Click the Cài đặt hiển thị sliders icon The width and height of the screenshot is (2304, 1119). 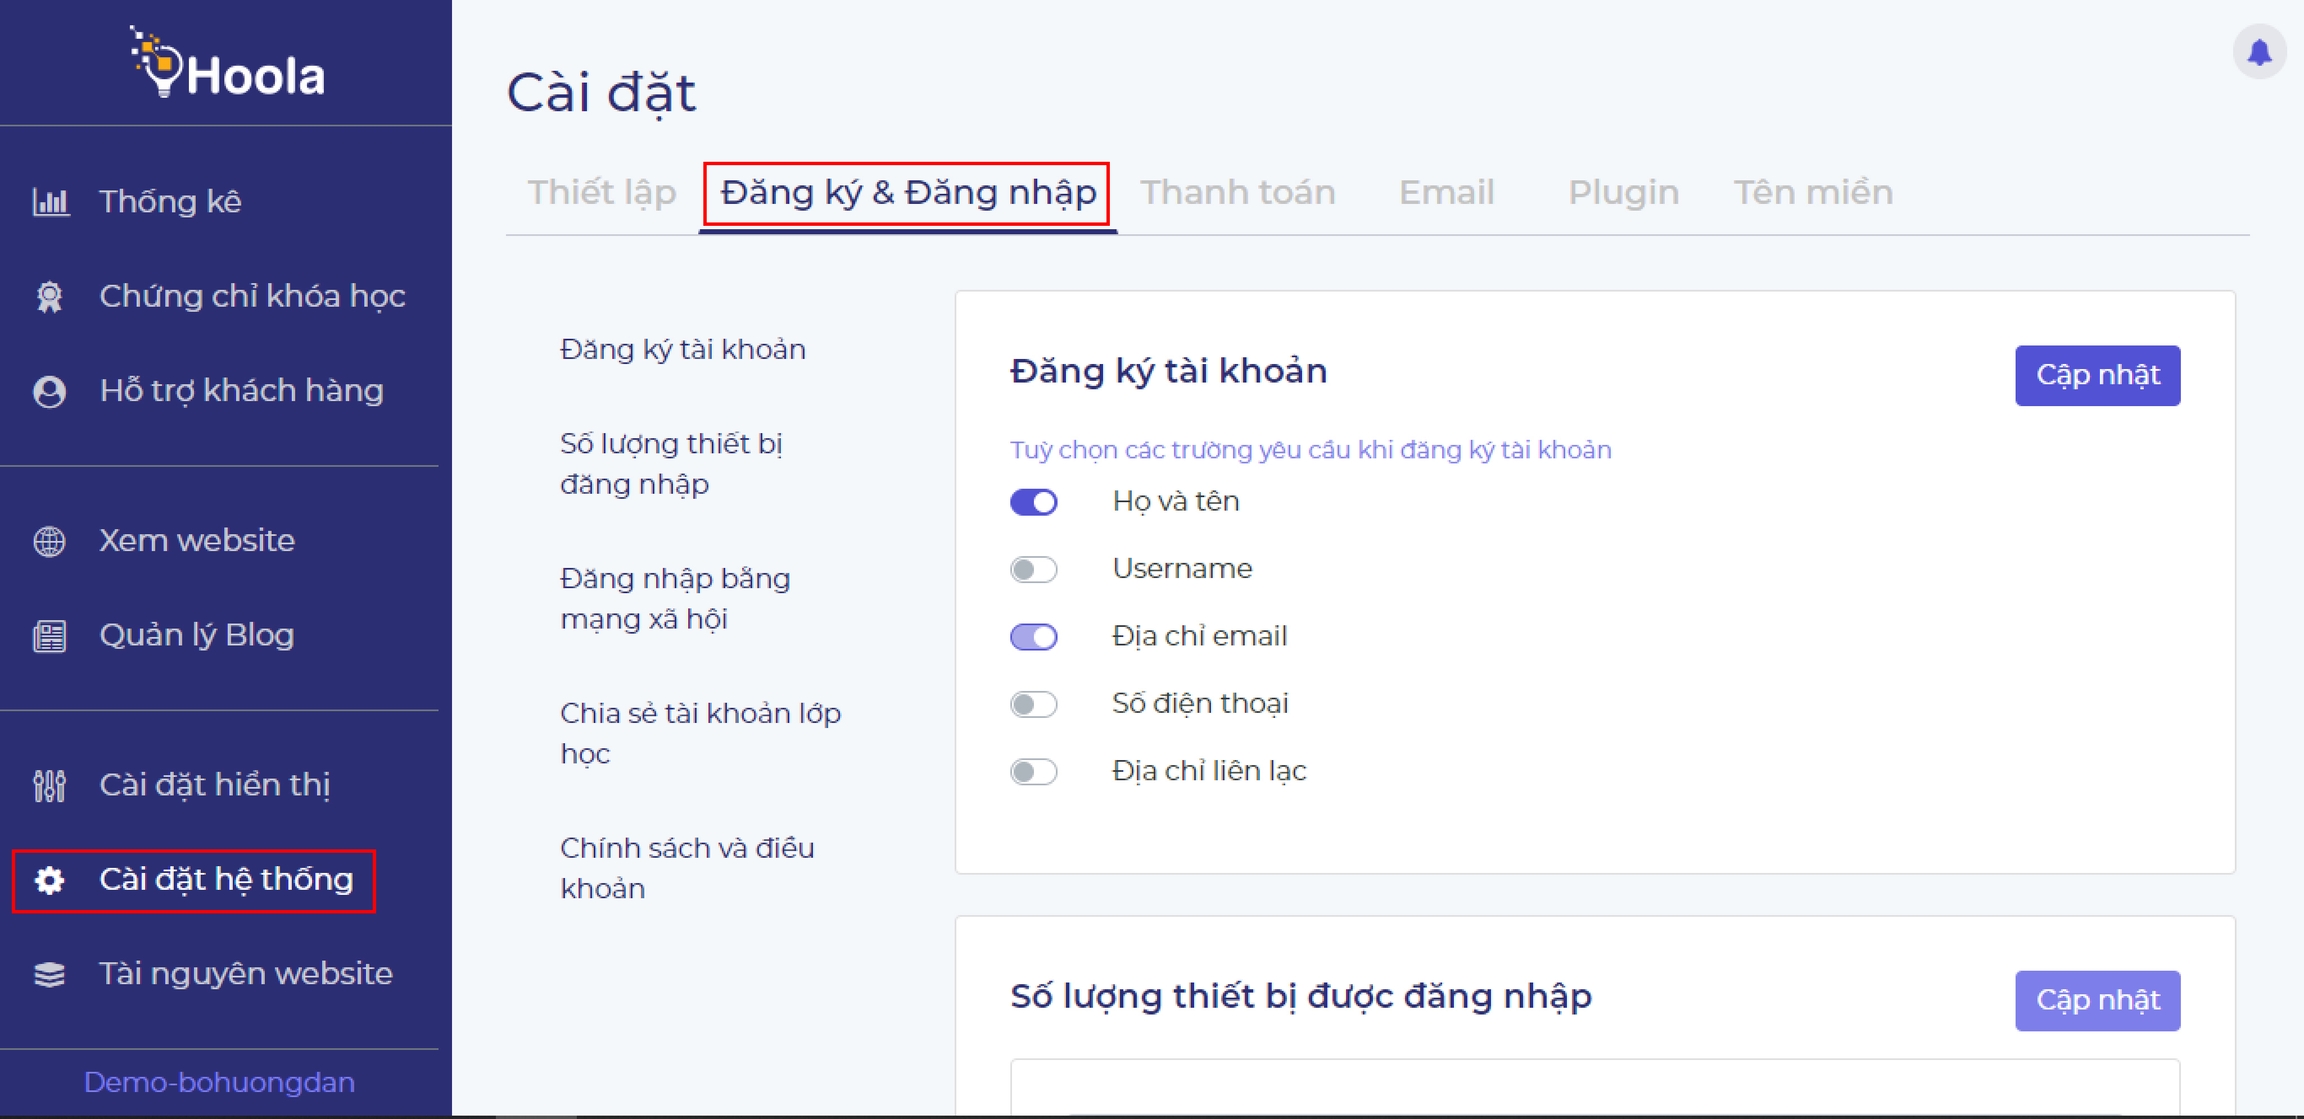(x=50, y=786)
